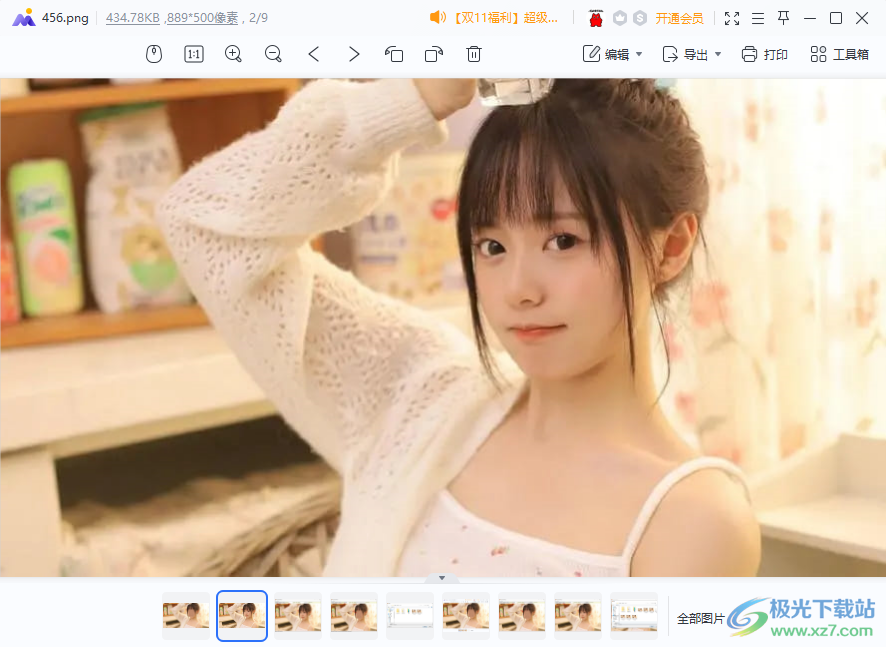Open the 双11福利 promotion announcement
Viewport: 886px width, 647px height.
[505, 18]
